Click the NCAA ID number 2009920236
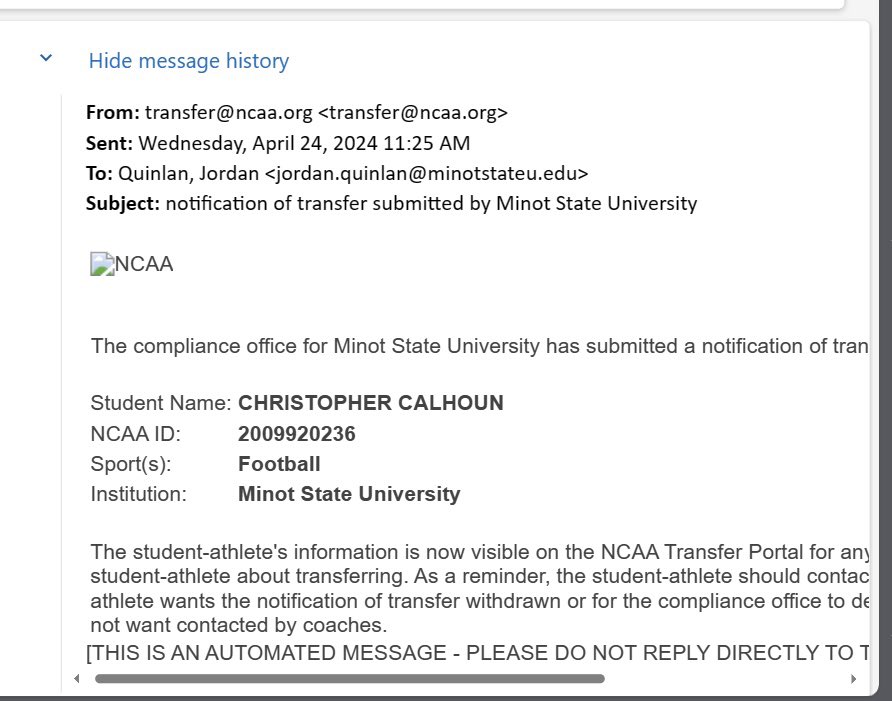 click(x=296, y=434)
